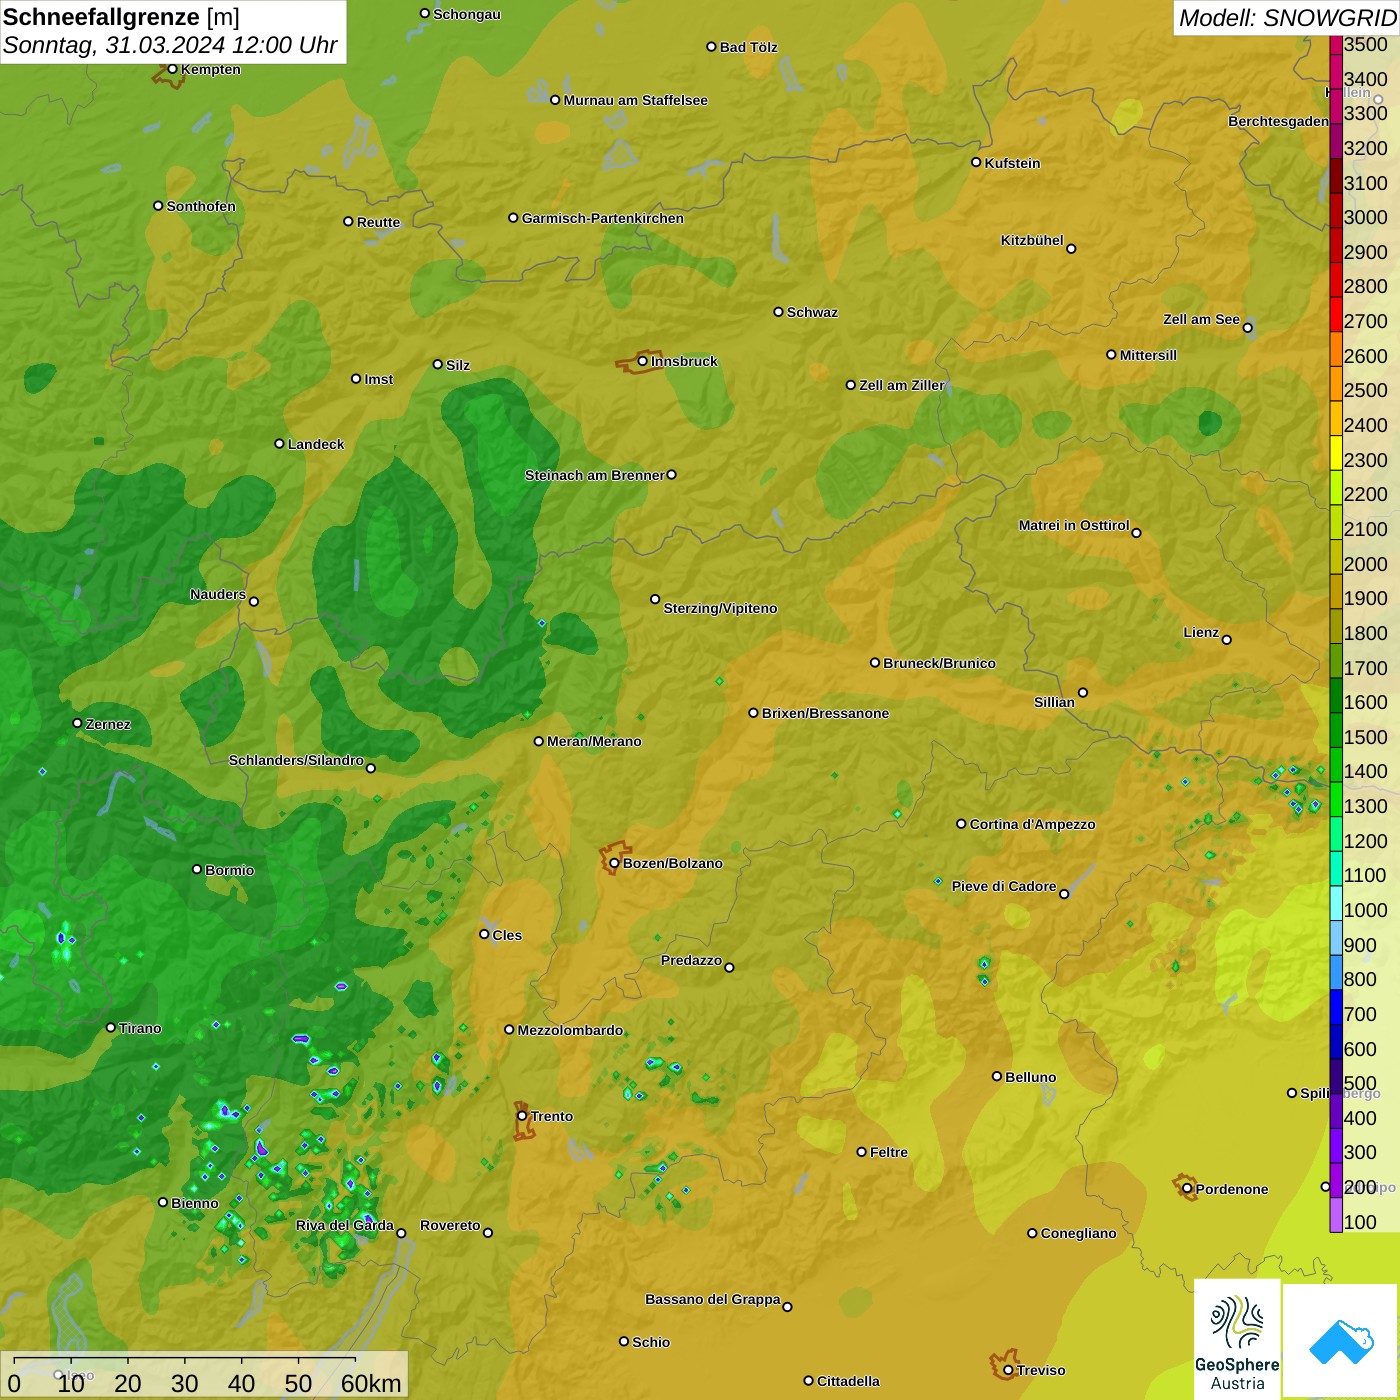Click the 60km scale bar label

point(371,1383)
